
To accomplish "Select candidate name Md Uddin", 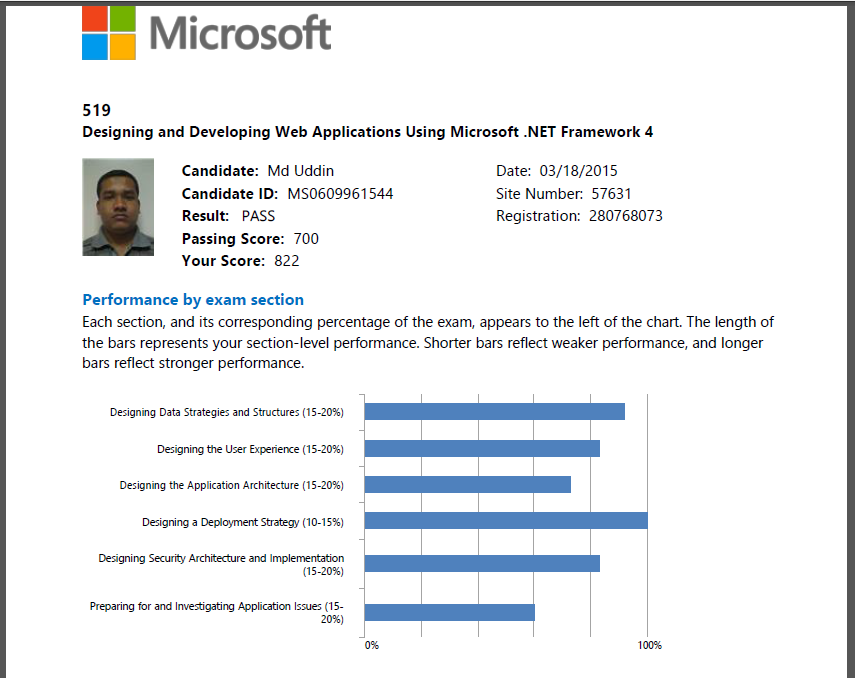I will pos(300,171).
